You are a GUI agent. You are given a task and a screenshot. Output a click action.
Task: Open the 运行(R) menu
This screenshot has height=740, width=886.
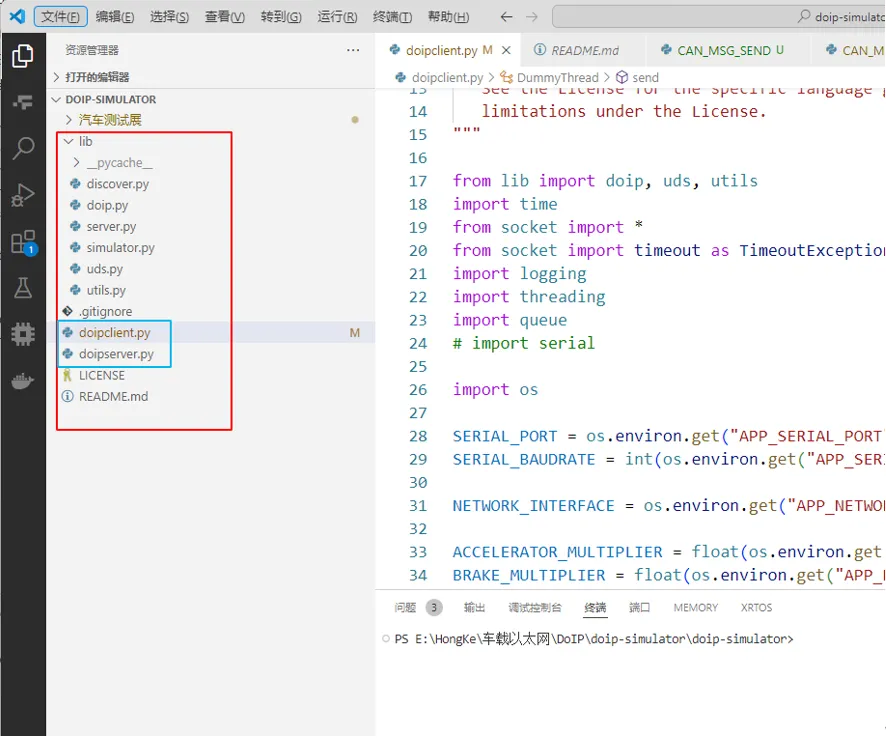337,16
